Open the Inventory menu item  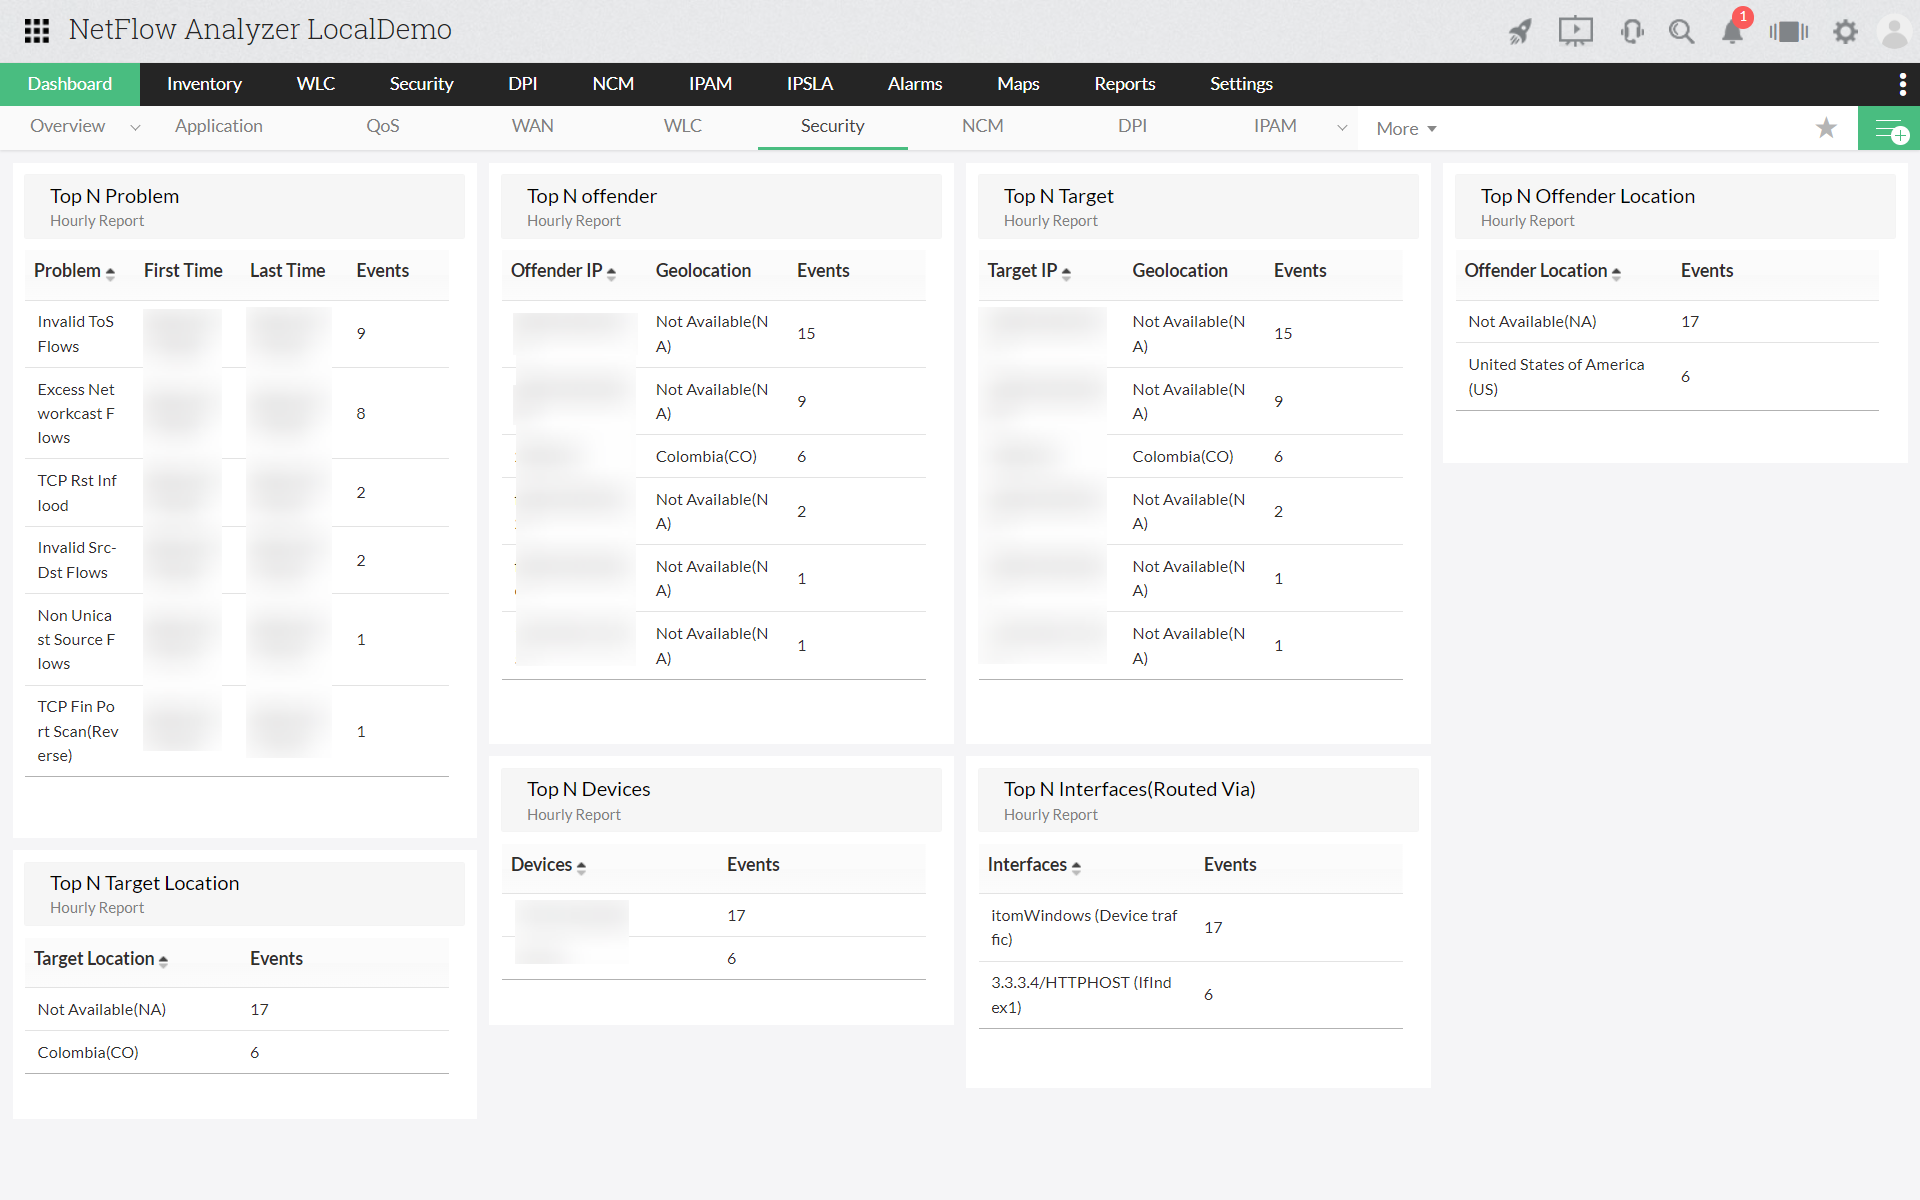(x=204, y=84)
